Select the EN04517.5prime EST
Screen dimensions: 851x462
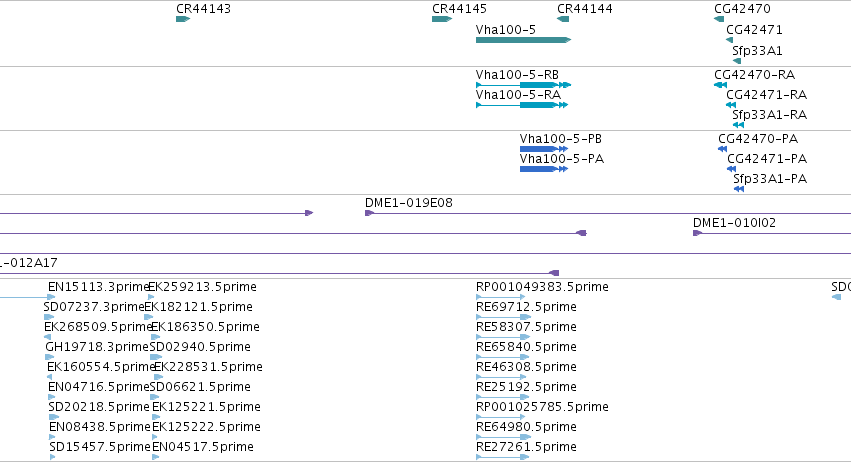156,457
